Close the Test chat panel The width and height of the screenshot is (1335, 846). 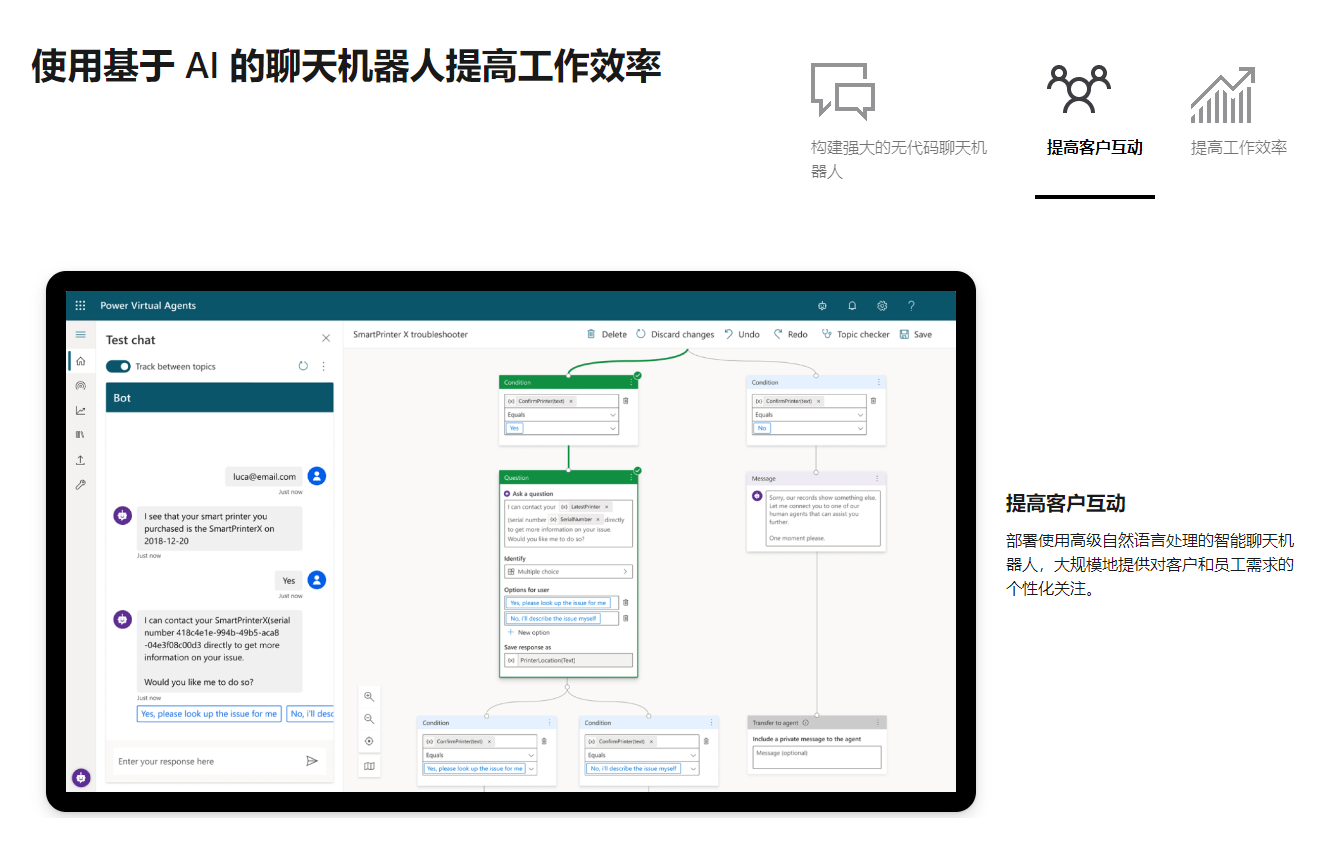(325, 339)
